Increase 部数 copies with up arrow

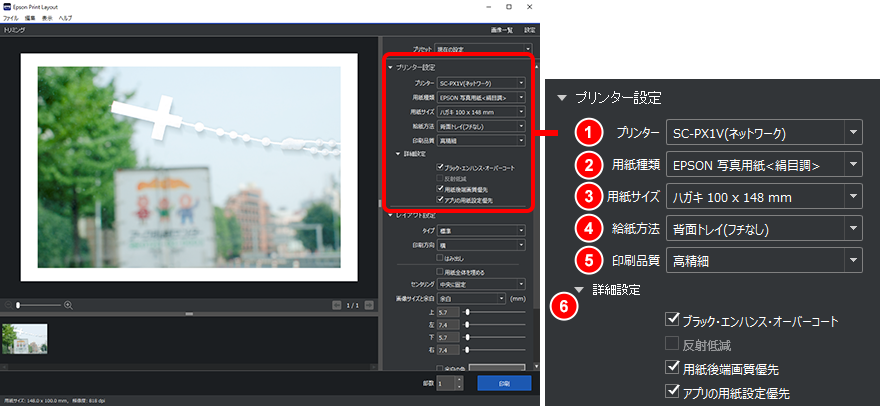tap(459, 378)
